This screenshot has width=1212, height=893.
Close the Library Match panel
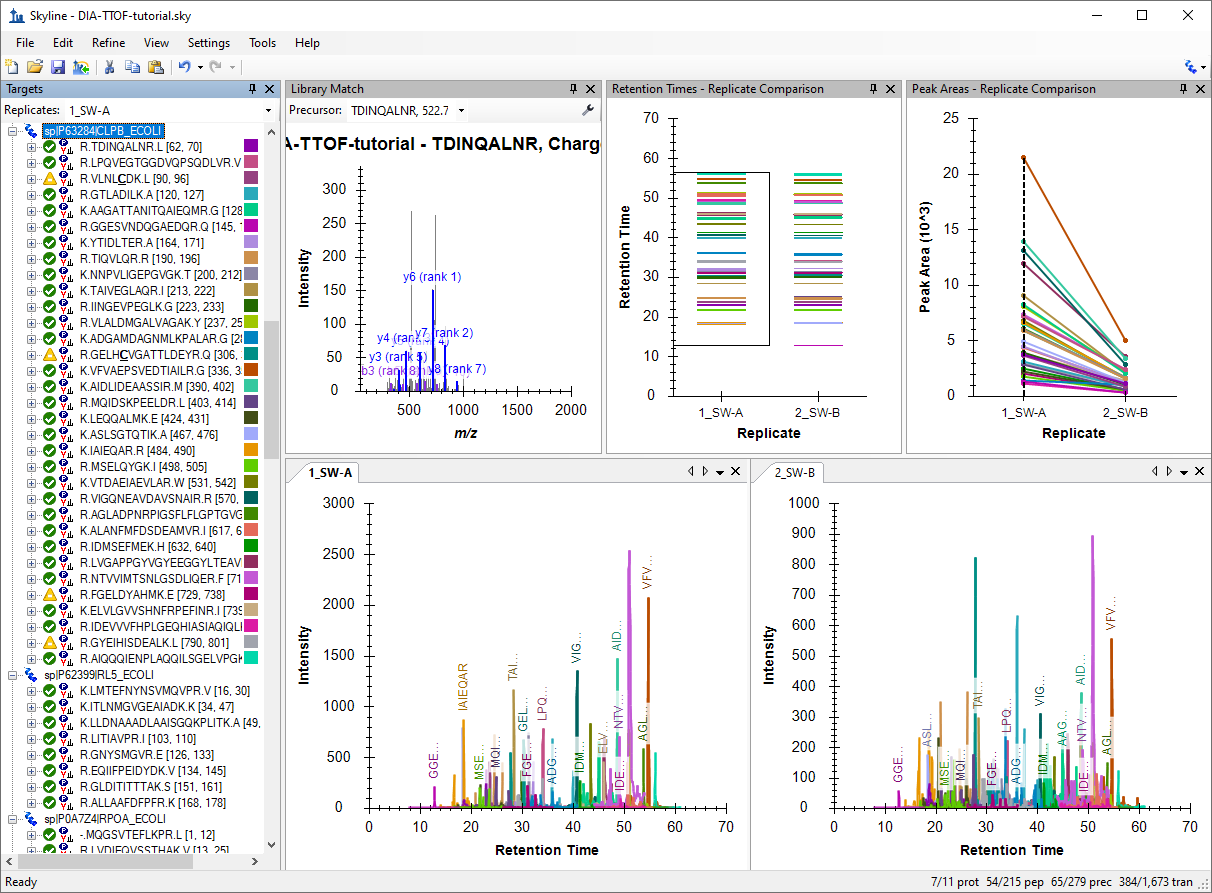click(590, 89)
